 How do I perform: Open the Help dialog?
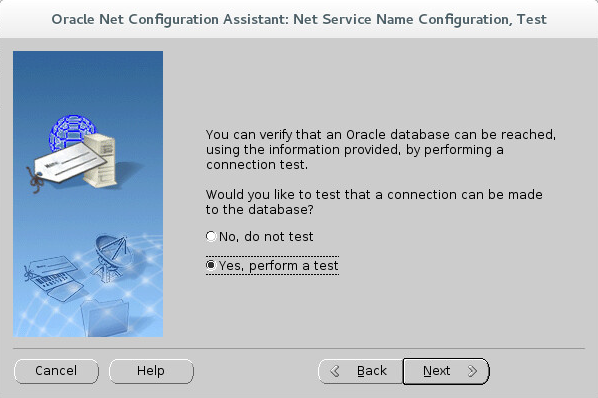pyautogui.click(x=151, y=371)
